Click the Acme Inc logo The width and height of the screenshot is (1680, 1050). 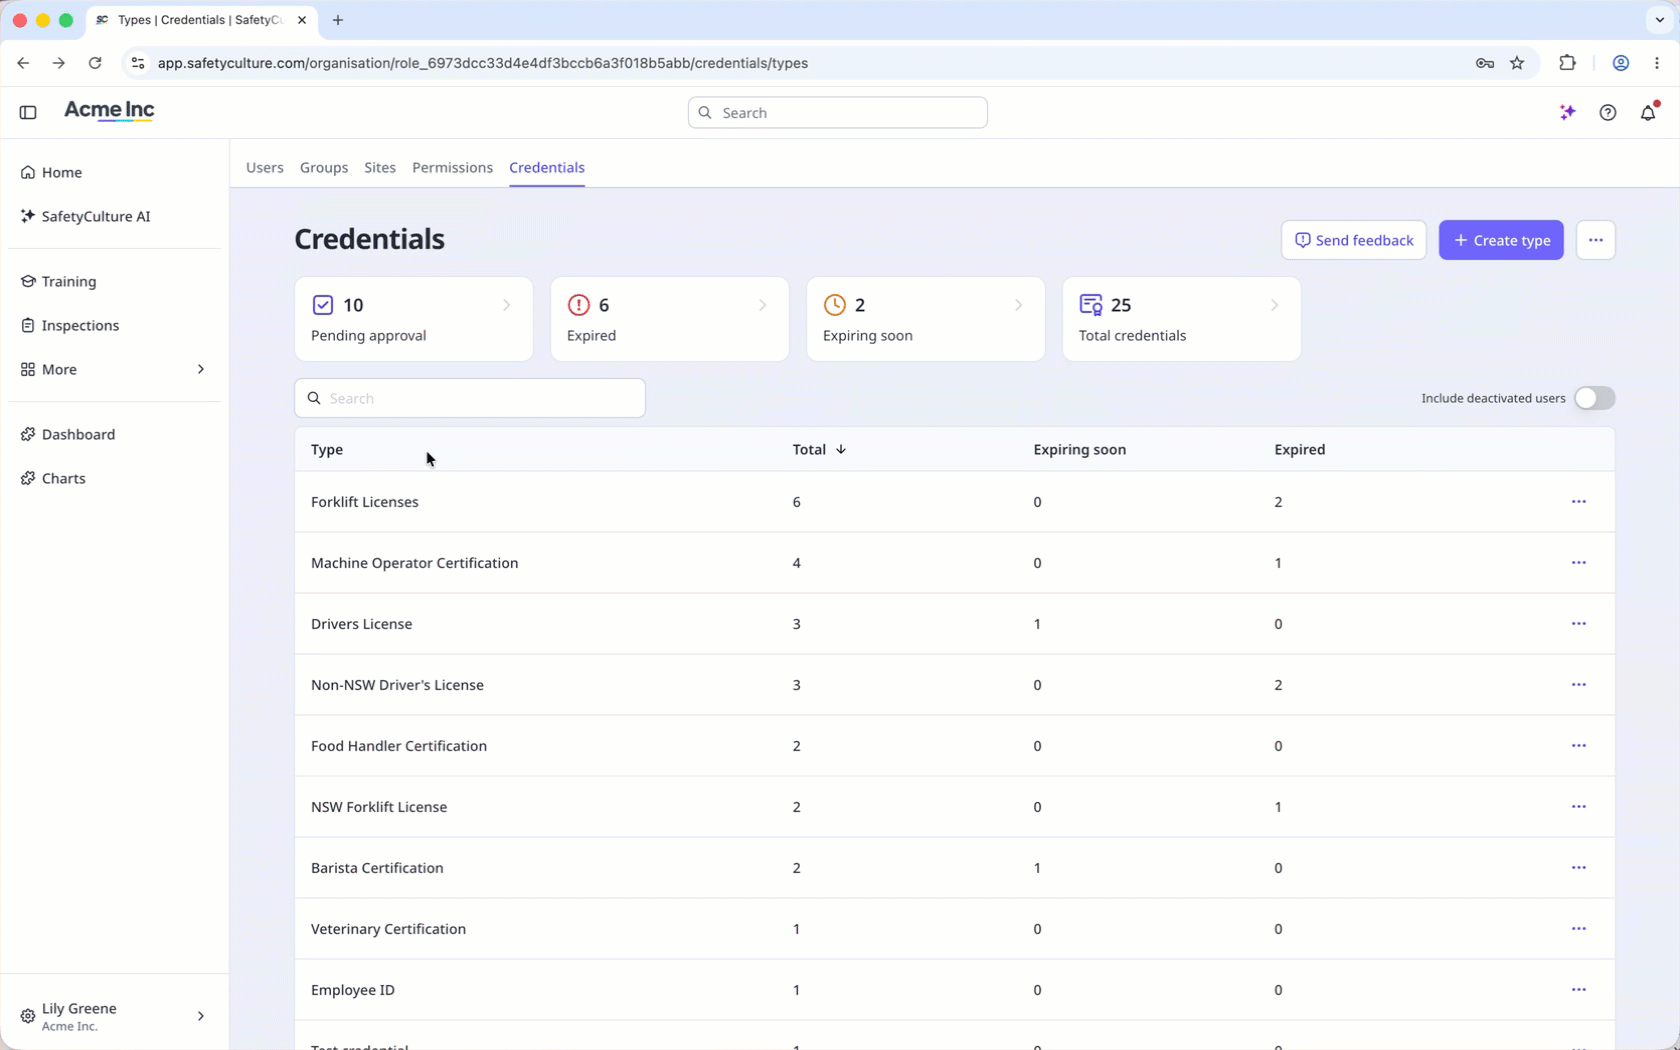[x=109, y=111]
